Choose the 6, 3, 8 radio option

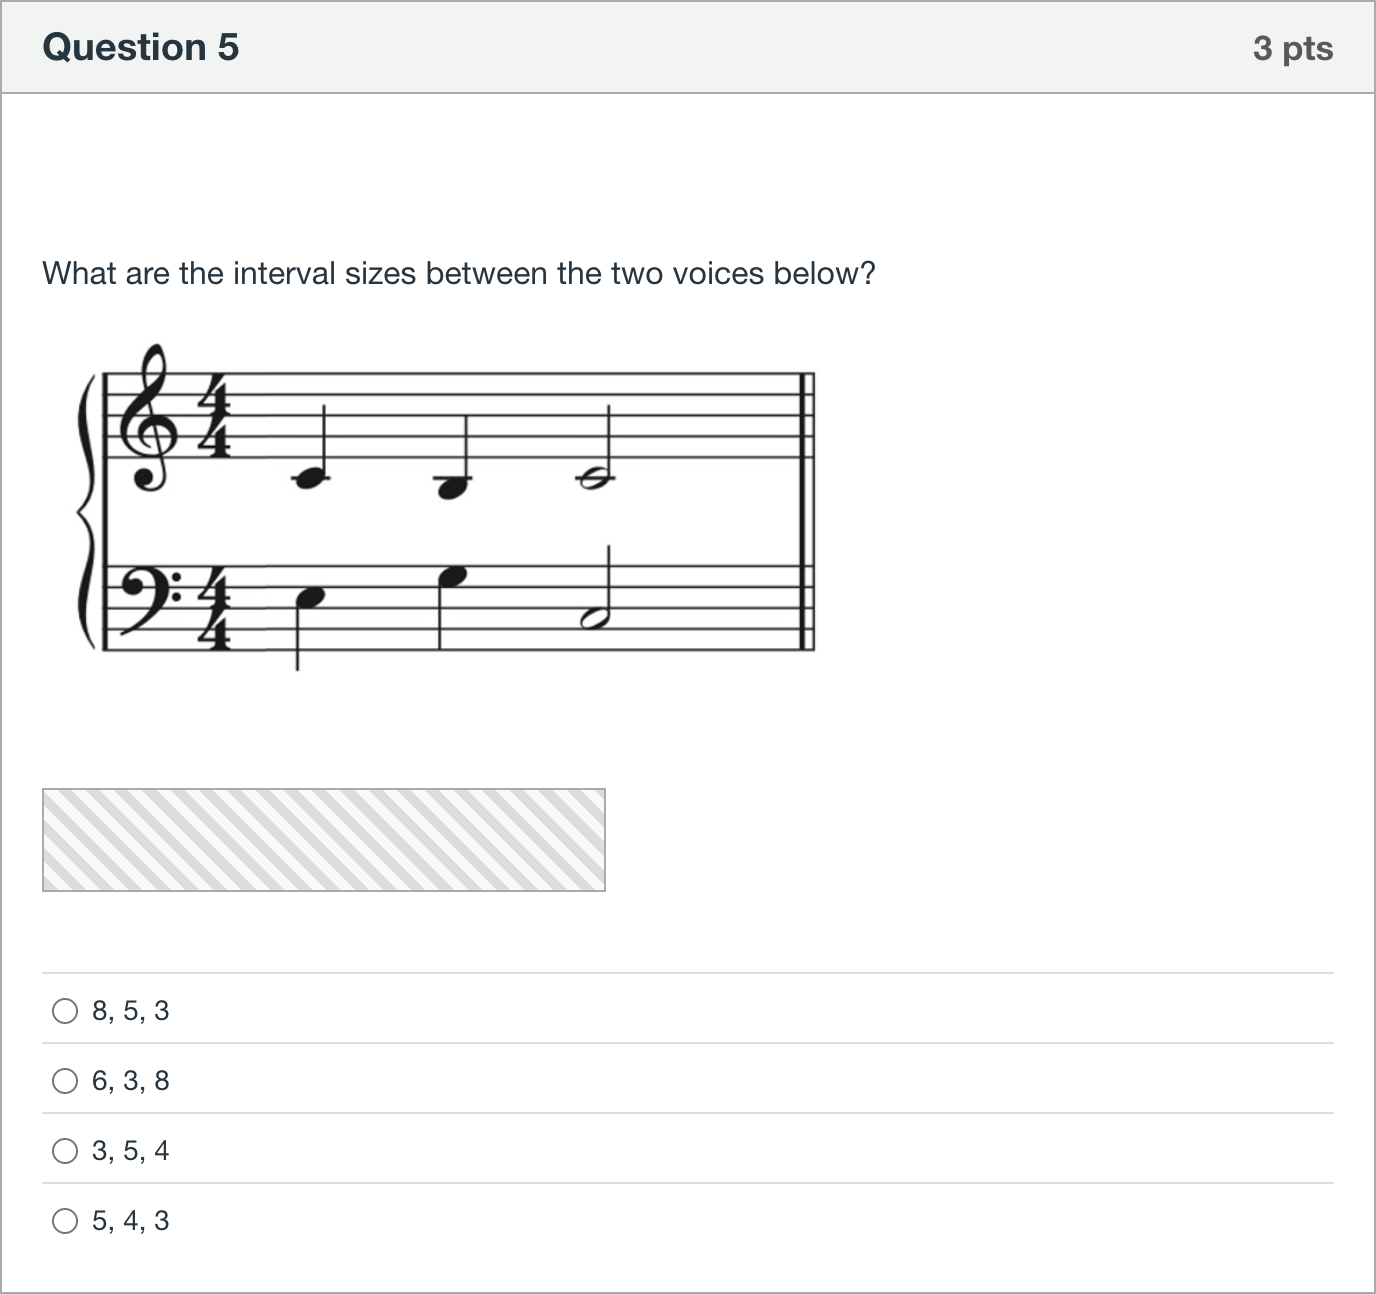(x=65, y=1081)
